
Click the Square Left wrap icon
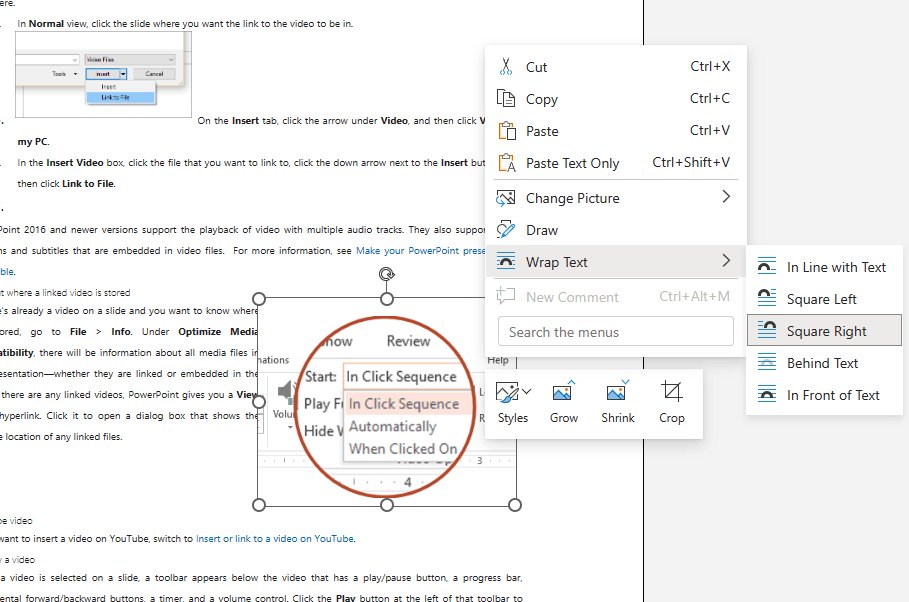[767, 299]
